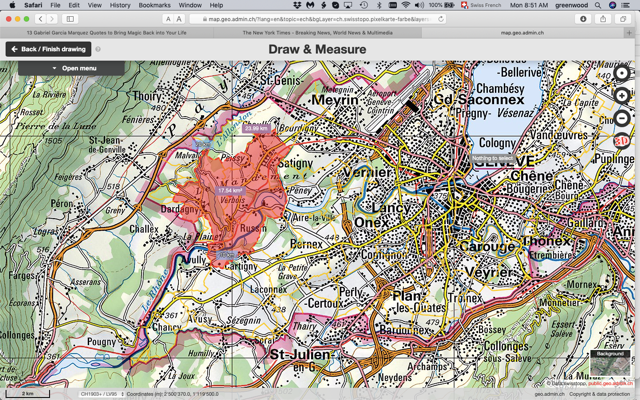
Task: Click the geolocation button on the map
Action: click(x=621, y=74)
